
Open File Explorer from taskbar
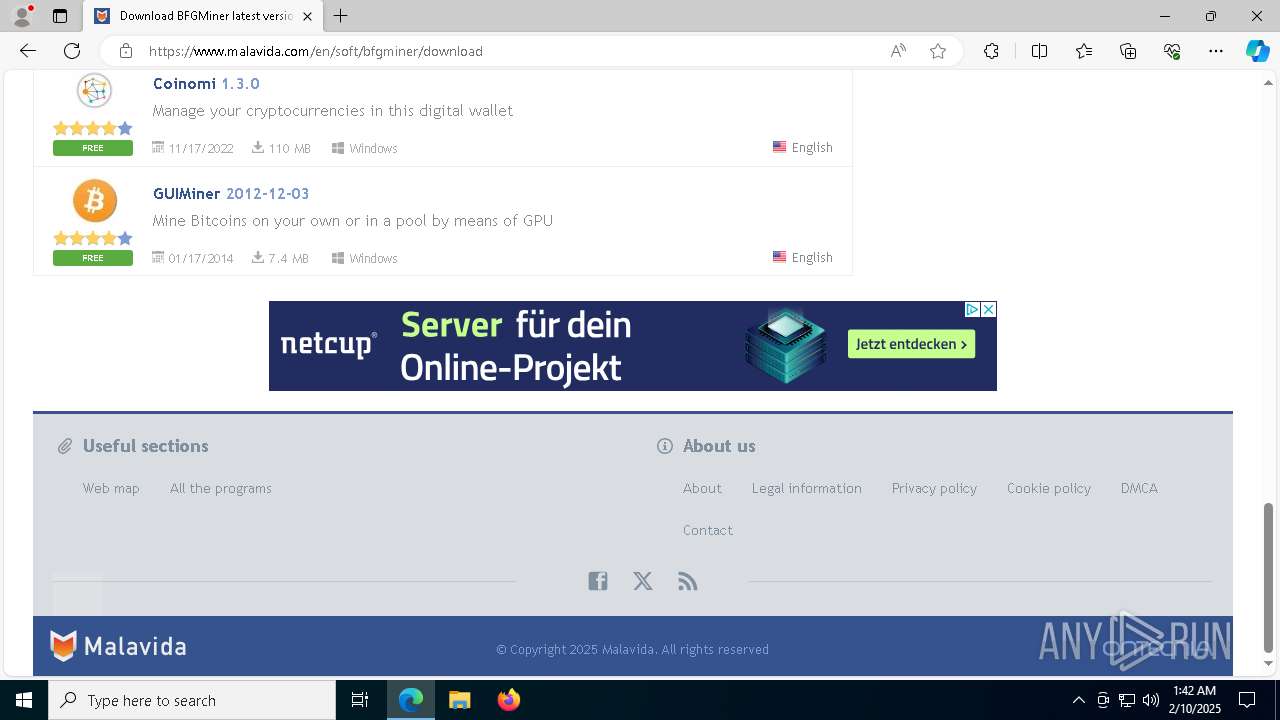(460, 700)
